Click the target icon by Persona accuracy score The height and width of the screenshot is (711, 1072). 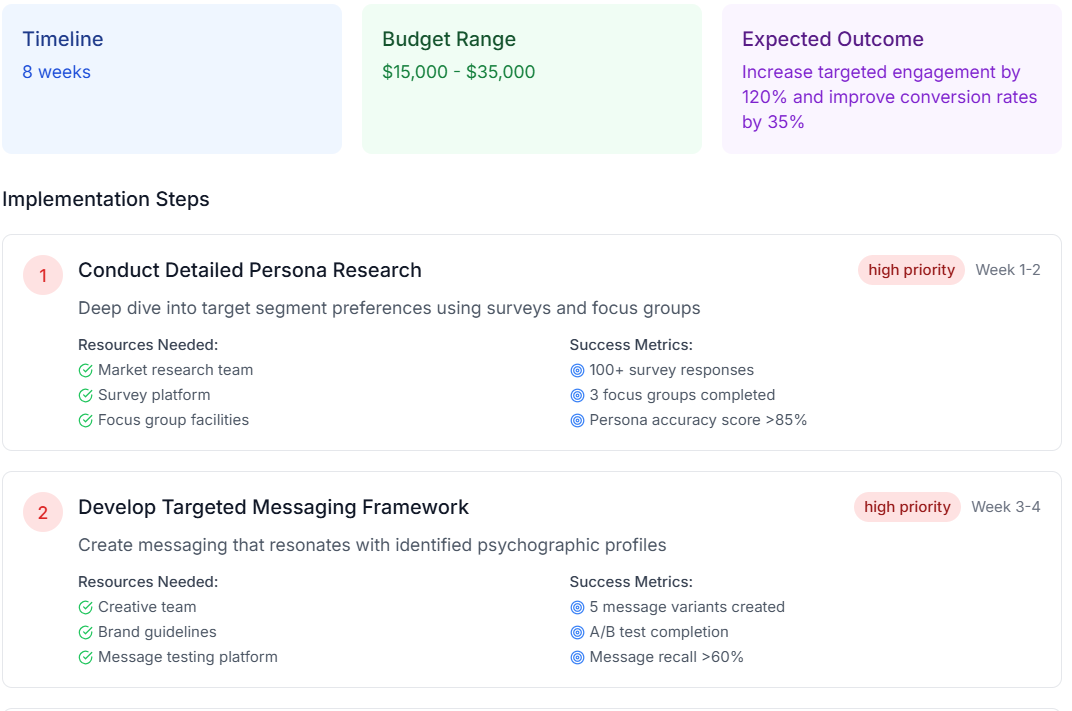click(x=577, y=420)
